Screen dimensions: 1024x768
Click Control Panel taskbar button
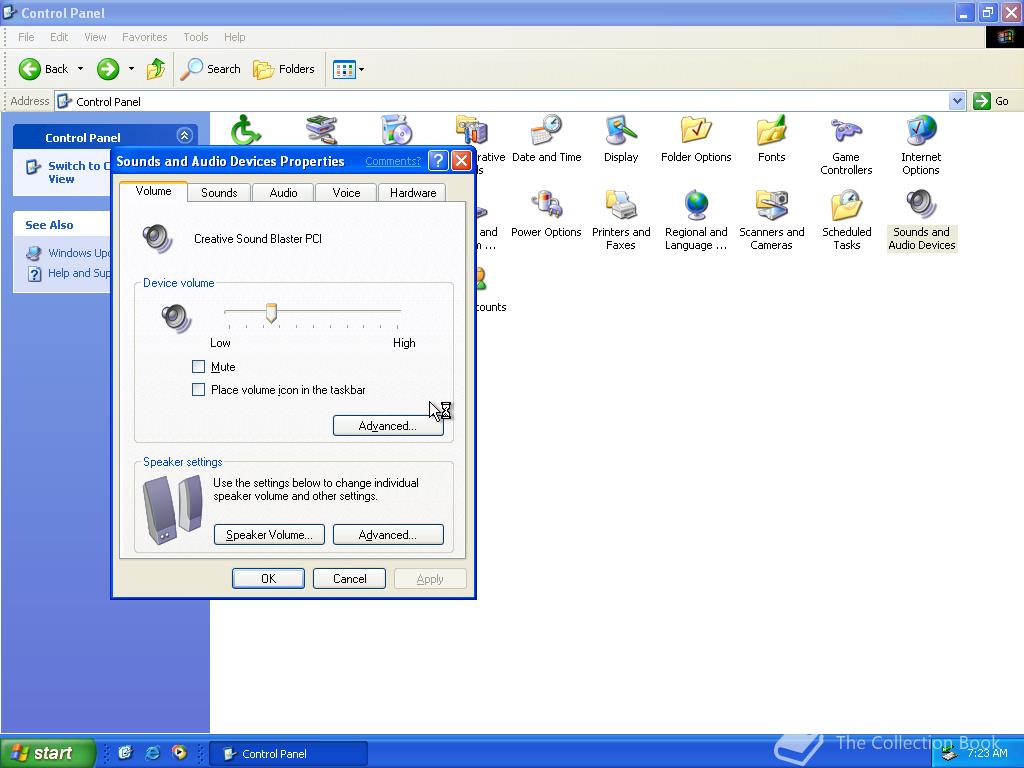click(x=289, y=754)
